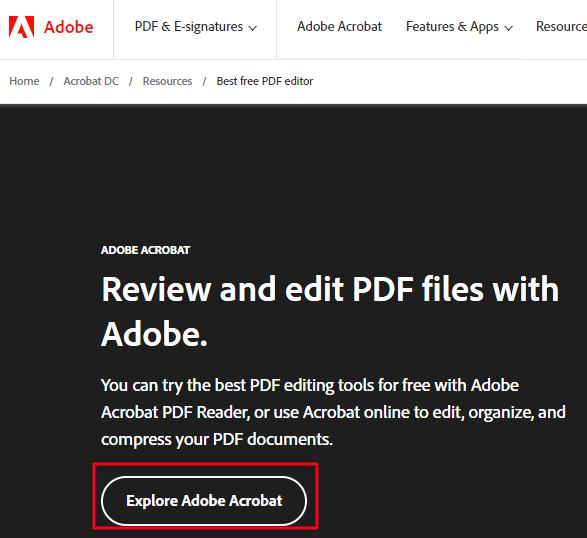Click the slash separator after Home
The image size is (587, 538).
click(51, 81)
